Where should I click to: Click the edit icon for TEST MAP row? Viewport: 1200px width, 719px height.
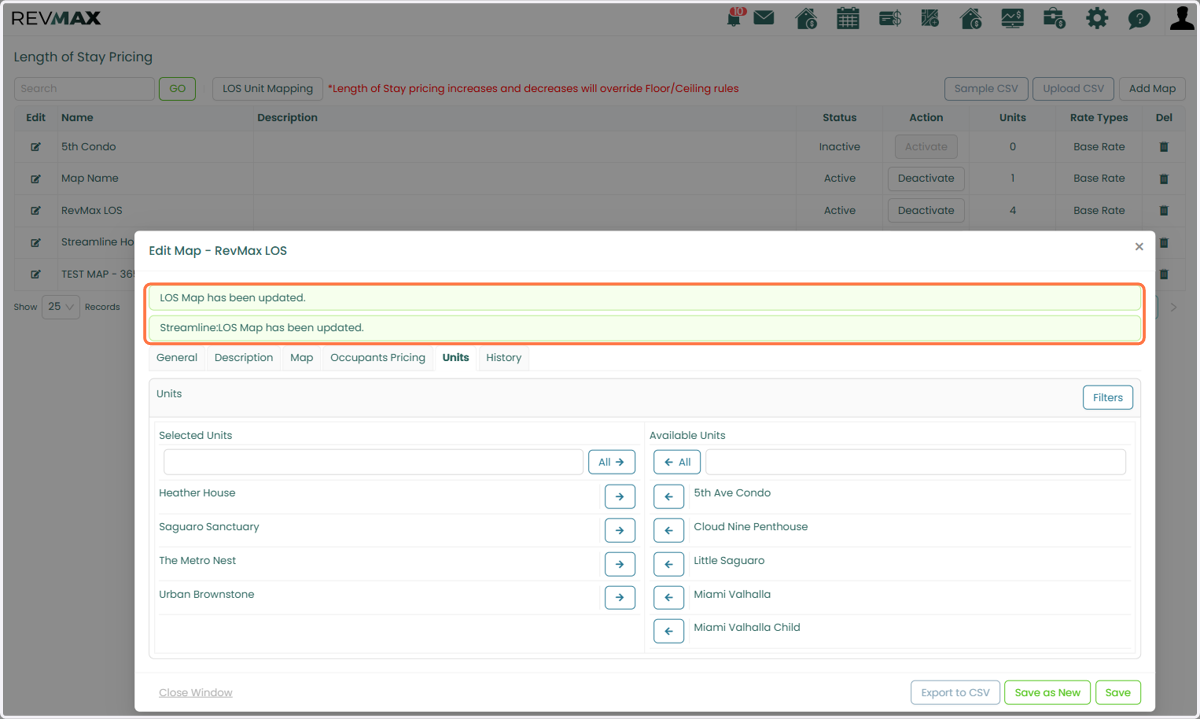click(36, 275)
